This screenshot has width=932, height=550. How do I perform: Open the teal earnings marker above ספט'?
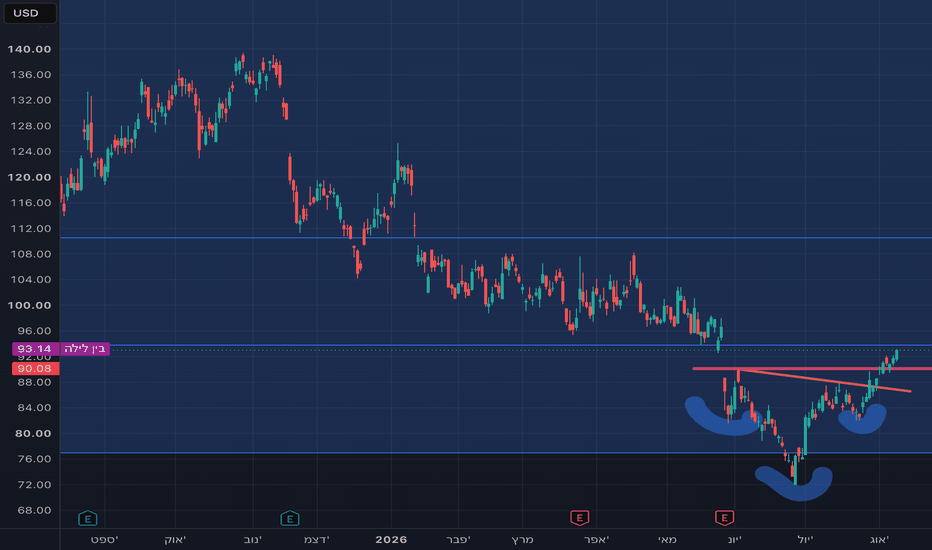click(87, 518)
